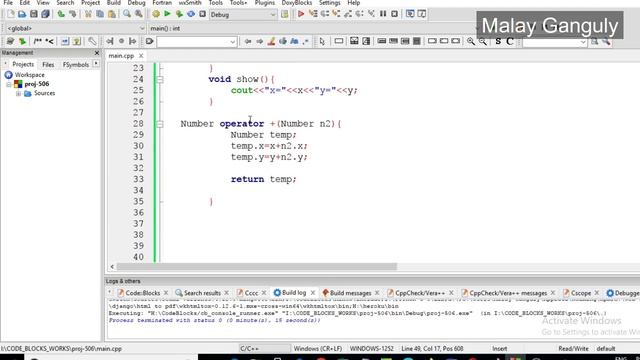Click the Run to cursor debug icon
This screenshot has height=360, width=640.
tap(313, 14)
